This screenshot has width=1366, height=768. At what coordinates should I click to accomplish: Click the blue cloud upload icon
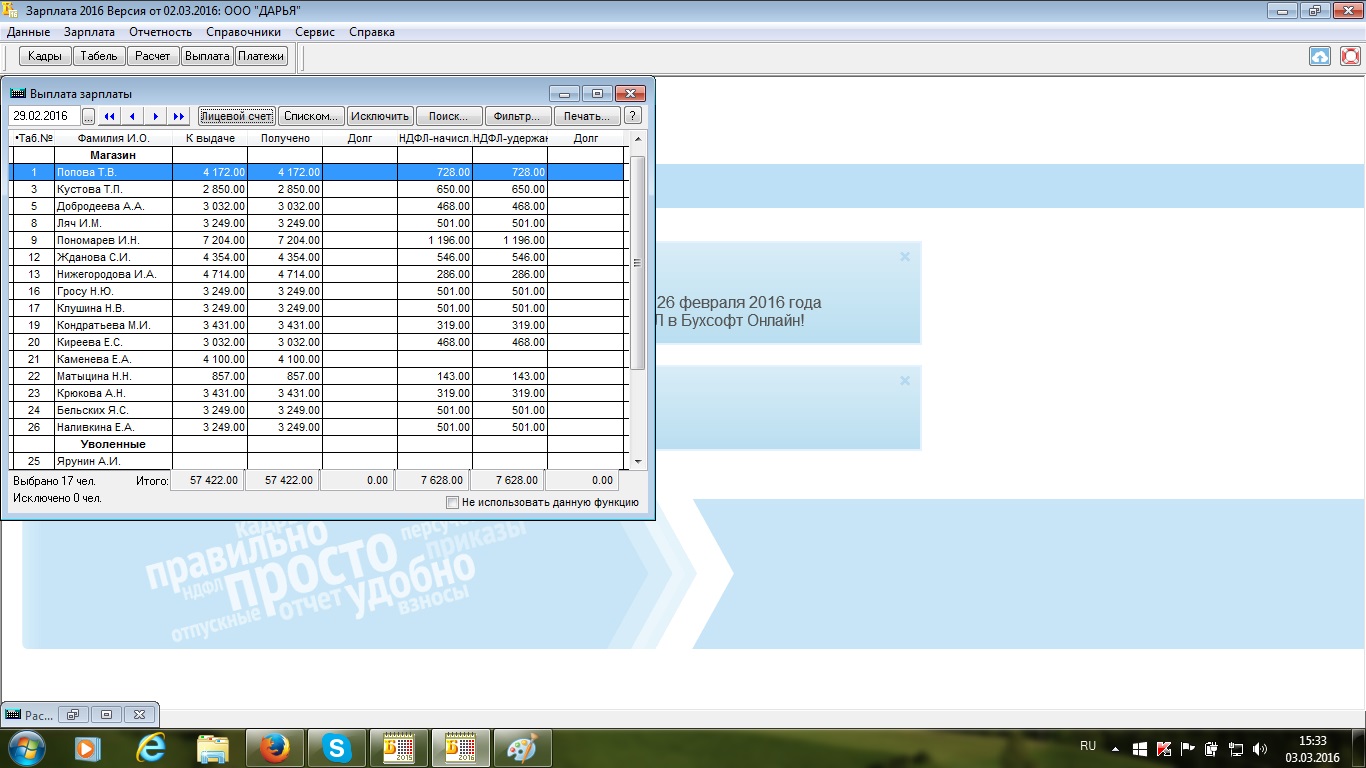click(x=1320, y=56)
